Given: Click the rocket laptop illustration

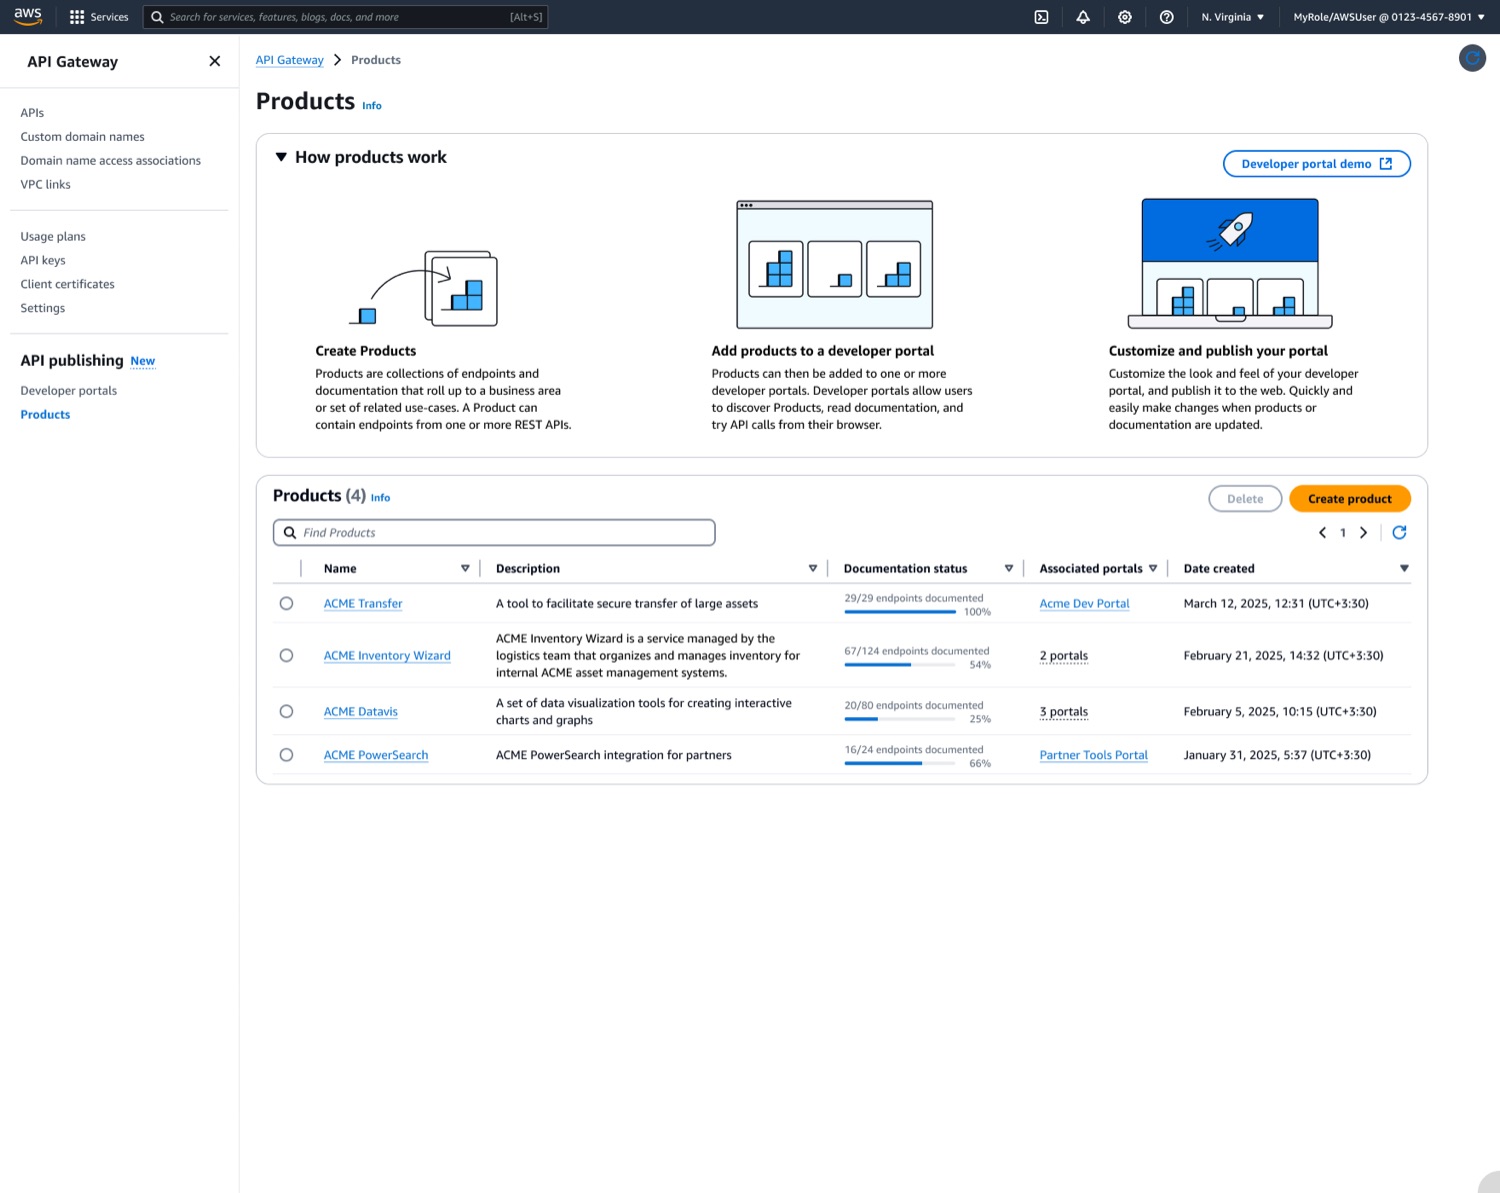Looking at the screenshot, I should tap(1230, 263).
